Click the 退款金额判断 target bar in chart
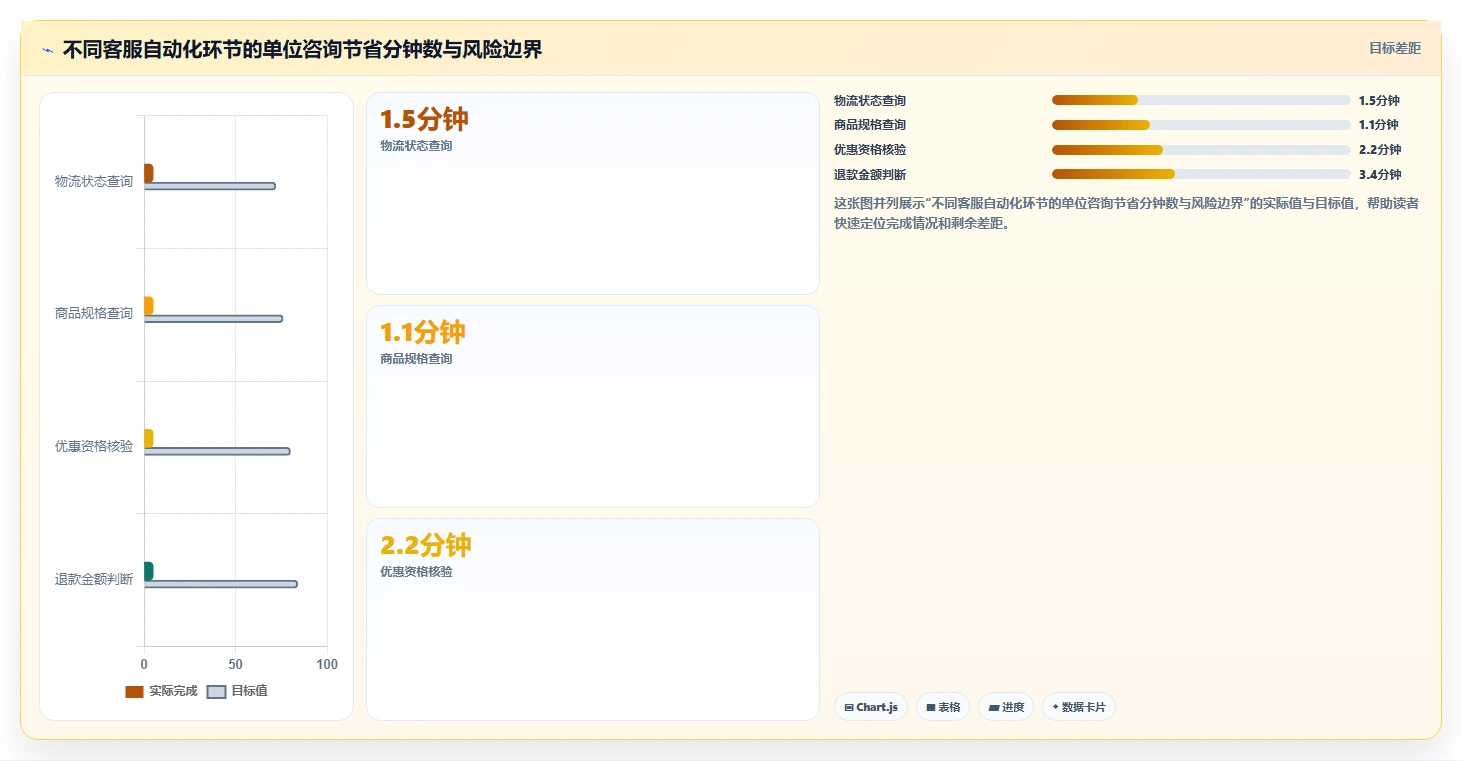The image size is (1462, 761). pos(221,584)
